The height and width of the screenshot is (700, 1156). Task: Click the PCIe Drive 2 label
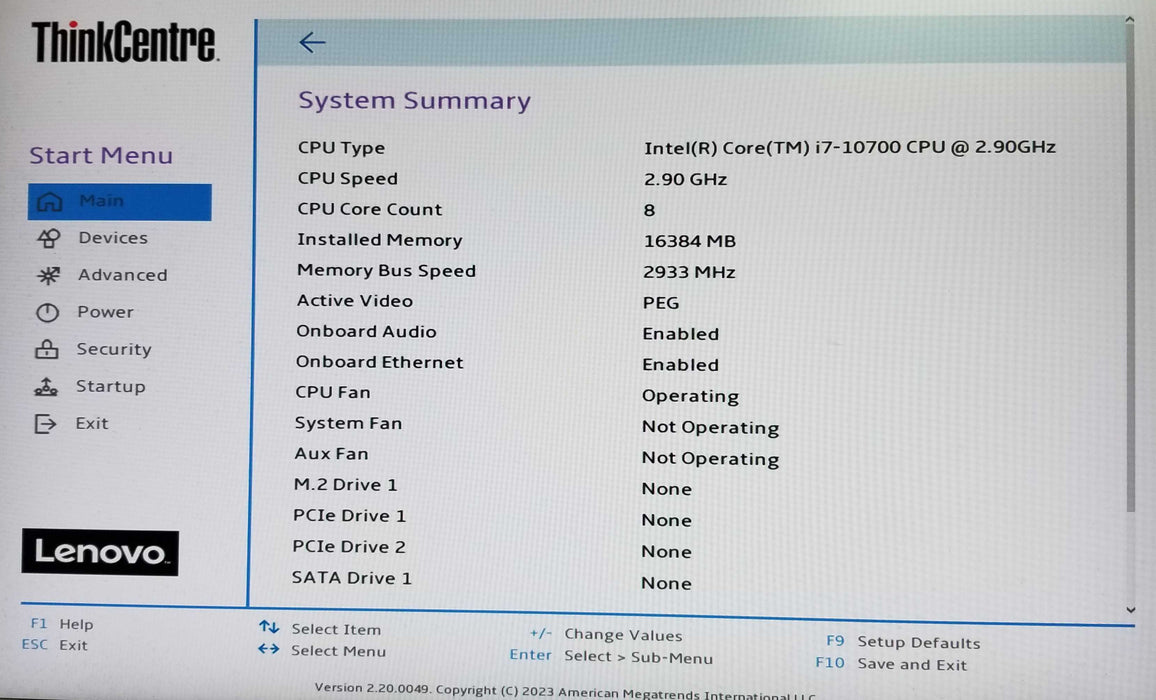pyautogui.click(x=349, y=547)
